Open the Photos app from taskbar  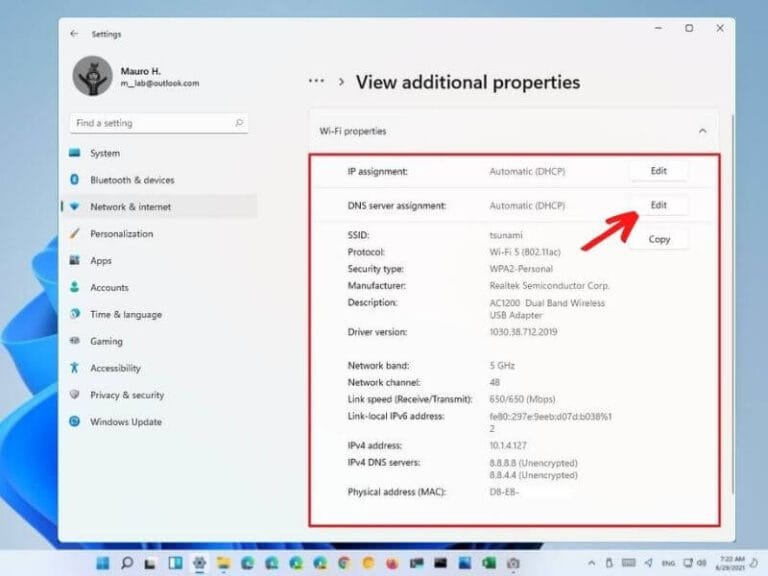tap(465, 563)
